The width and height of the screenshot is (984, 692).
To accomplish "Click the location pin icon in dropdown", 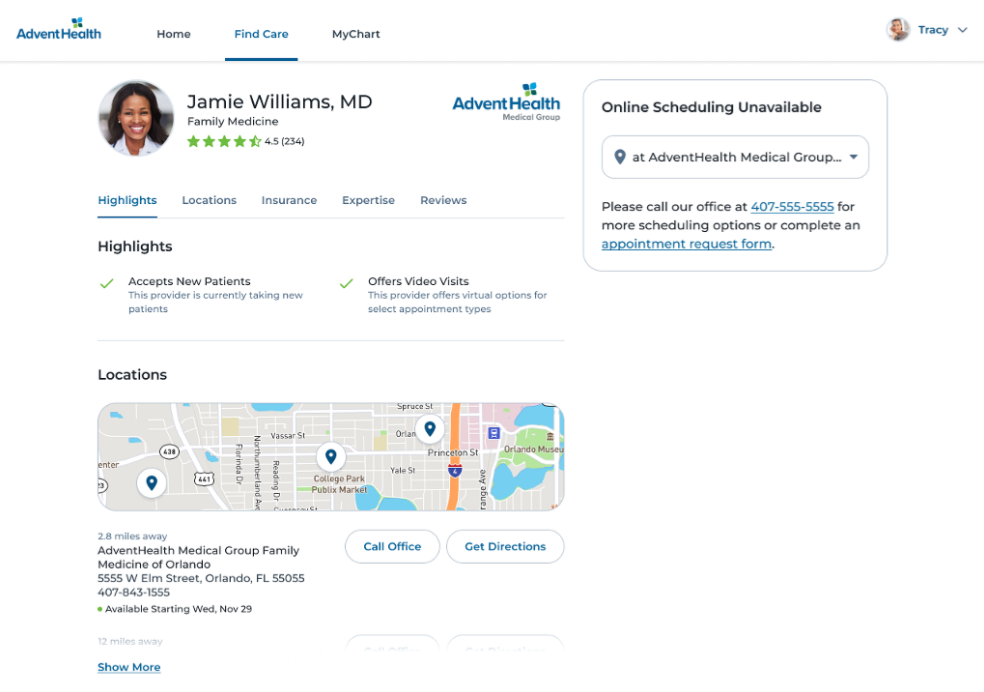I will (x=619, y=157).
